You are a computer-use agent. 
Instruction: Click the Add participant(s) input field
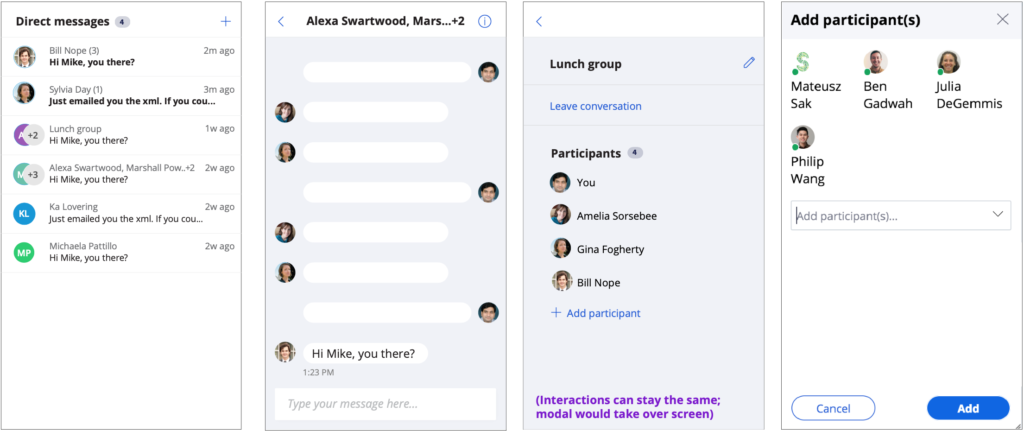click(x=901, y=216)
